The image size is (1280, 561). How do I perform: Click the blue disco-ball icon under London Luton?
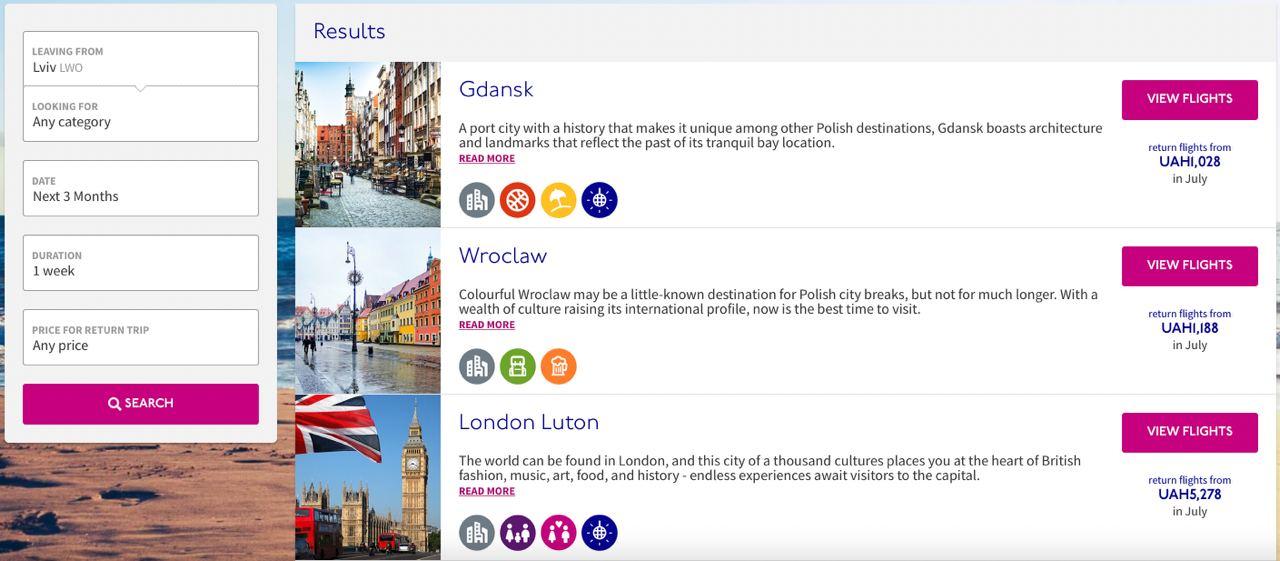pyautogui.click(x=599, y=533)
